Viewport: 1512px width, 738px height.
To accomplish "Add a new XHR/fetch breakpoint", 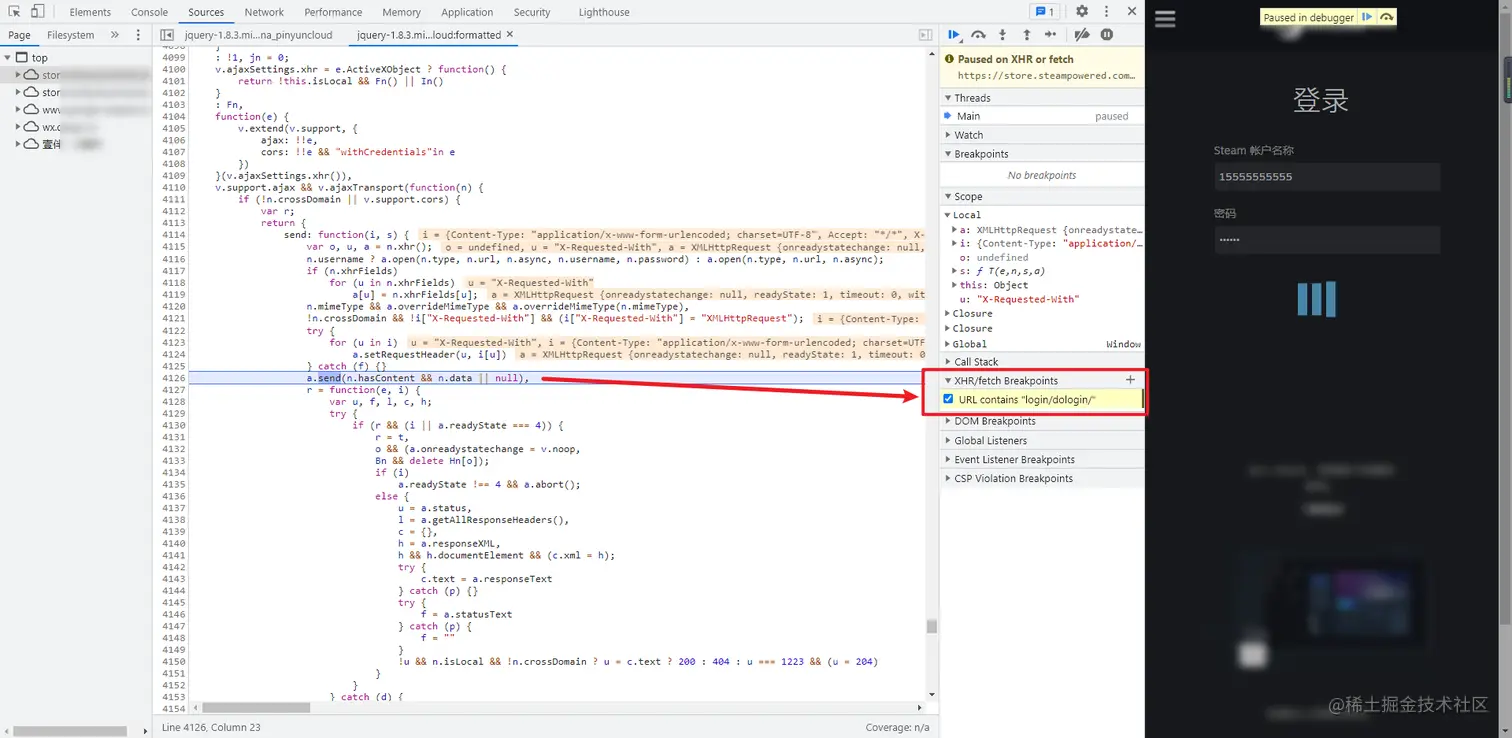I will [1130, 380].
